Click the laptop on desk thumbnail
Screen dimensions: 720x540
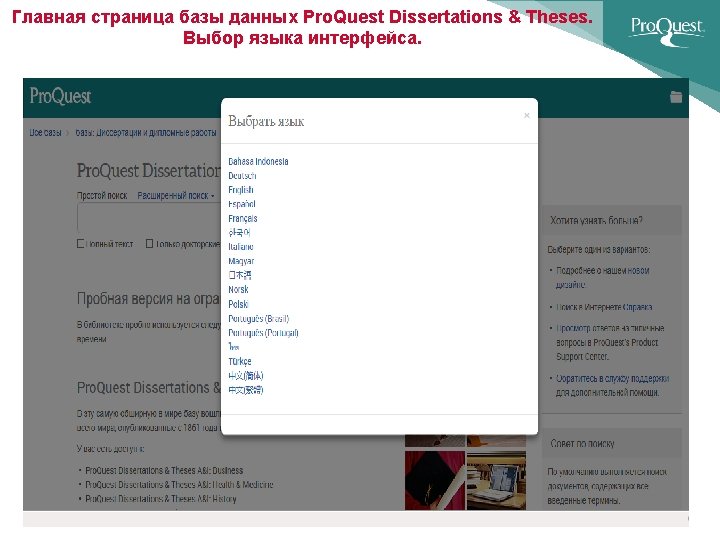tap(496, 480)
